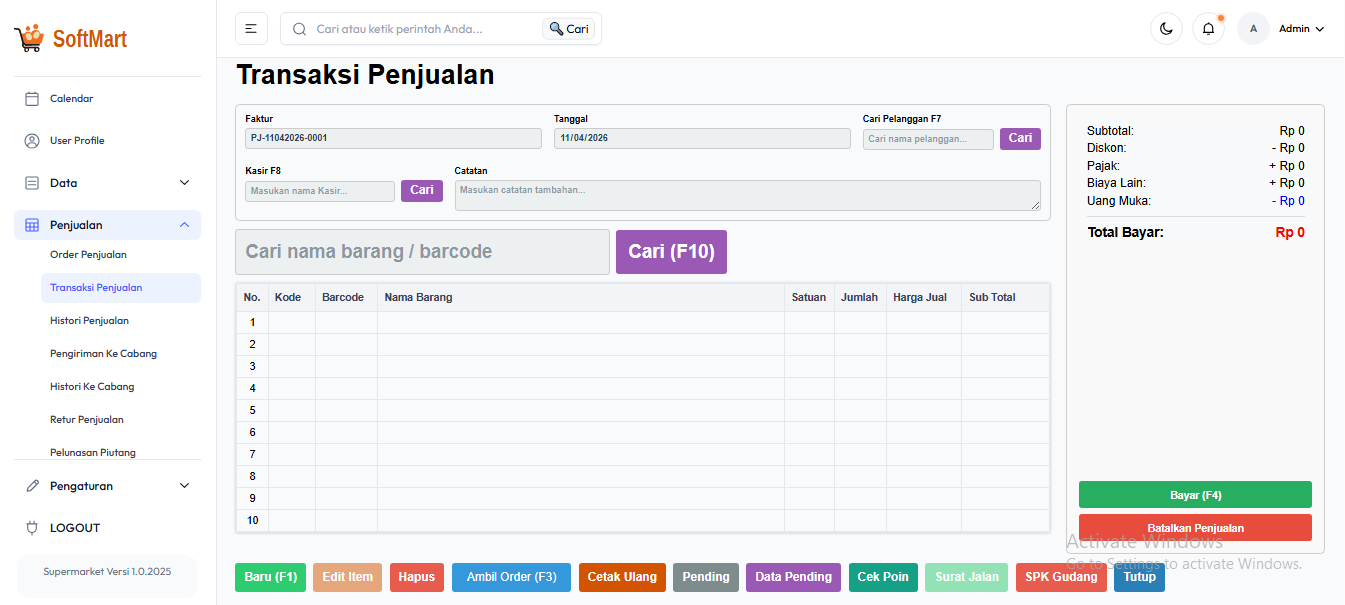1345x605 pixels.
Task: Expand the Data sidebar section
Action: (x=183, y=182)
